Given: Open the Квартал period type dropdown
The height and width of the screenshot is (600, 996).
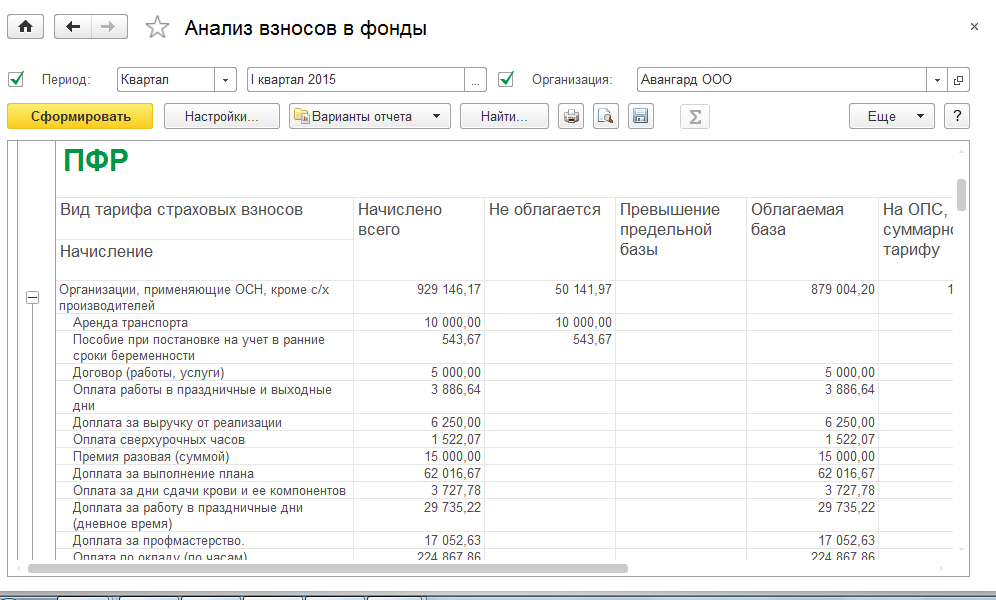Looking at the screenshot, I should tap(226, 79).
